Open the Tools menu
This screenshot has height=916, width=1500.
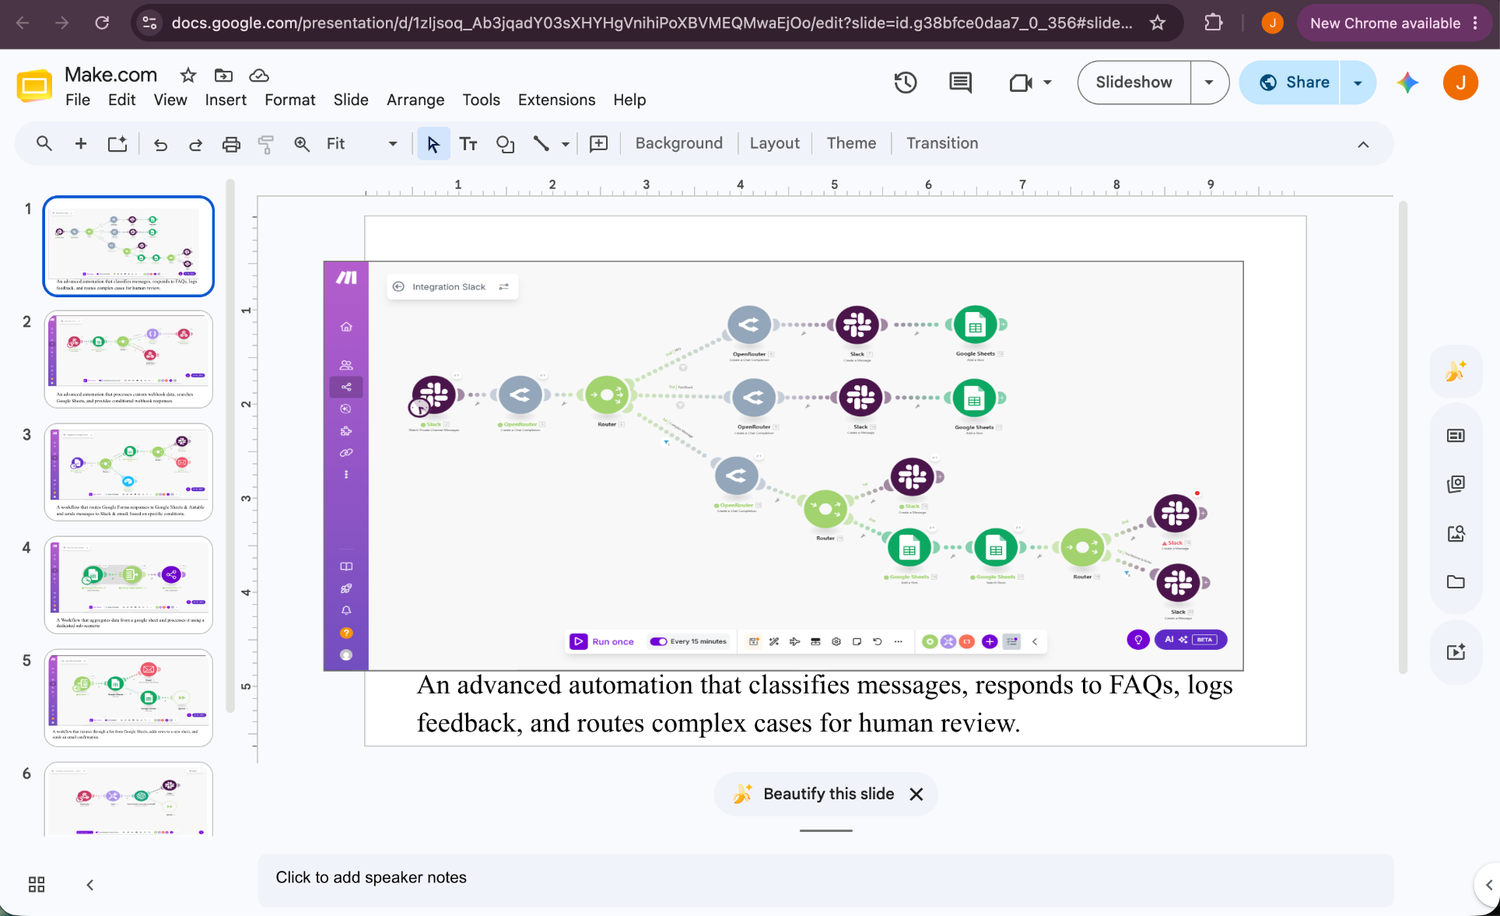click(x=481, y=100)
